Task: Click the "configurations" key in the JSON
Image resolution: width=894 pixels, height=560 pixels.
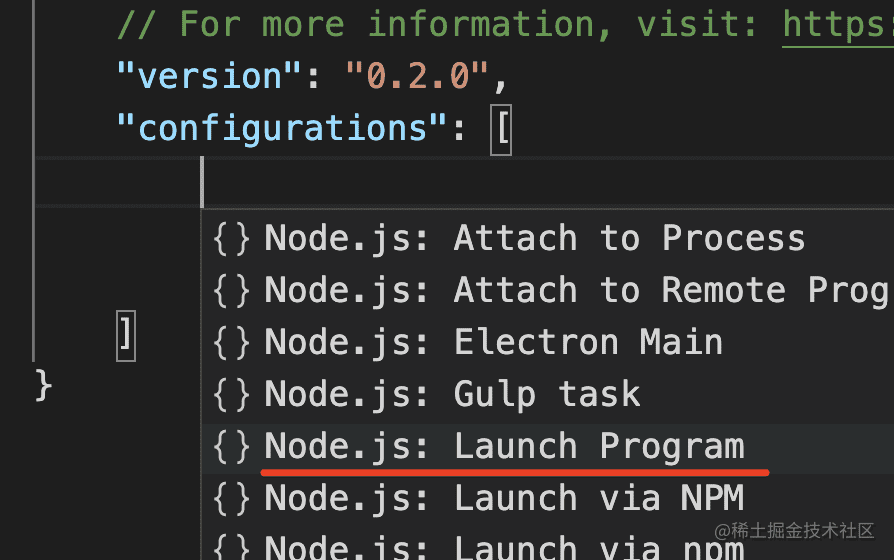Action: [x=284, y=129]
